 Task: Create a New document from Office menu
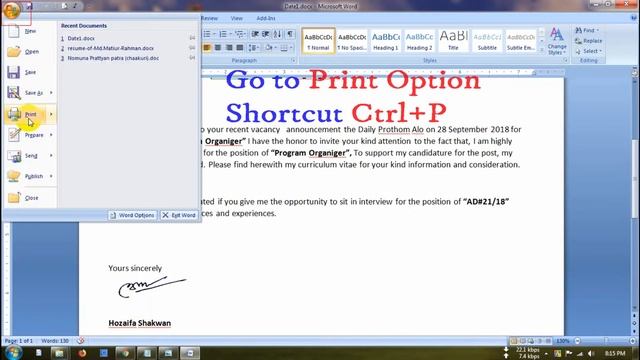[29, 31]
